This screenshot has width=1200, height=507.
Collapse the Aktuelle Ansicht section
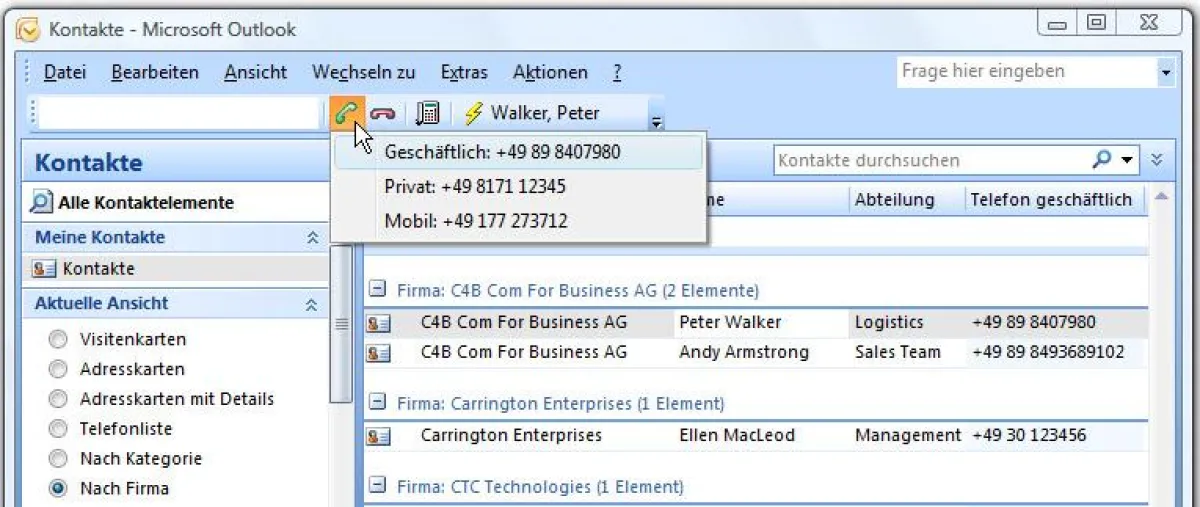click(312, 304)
